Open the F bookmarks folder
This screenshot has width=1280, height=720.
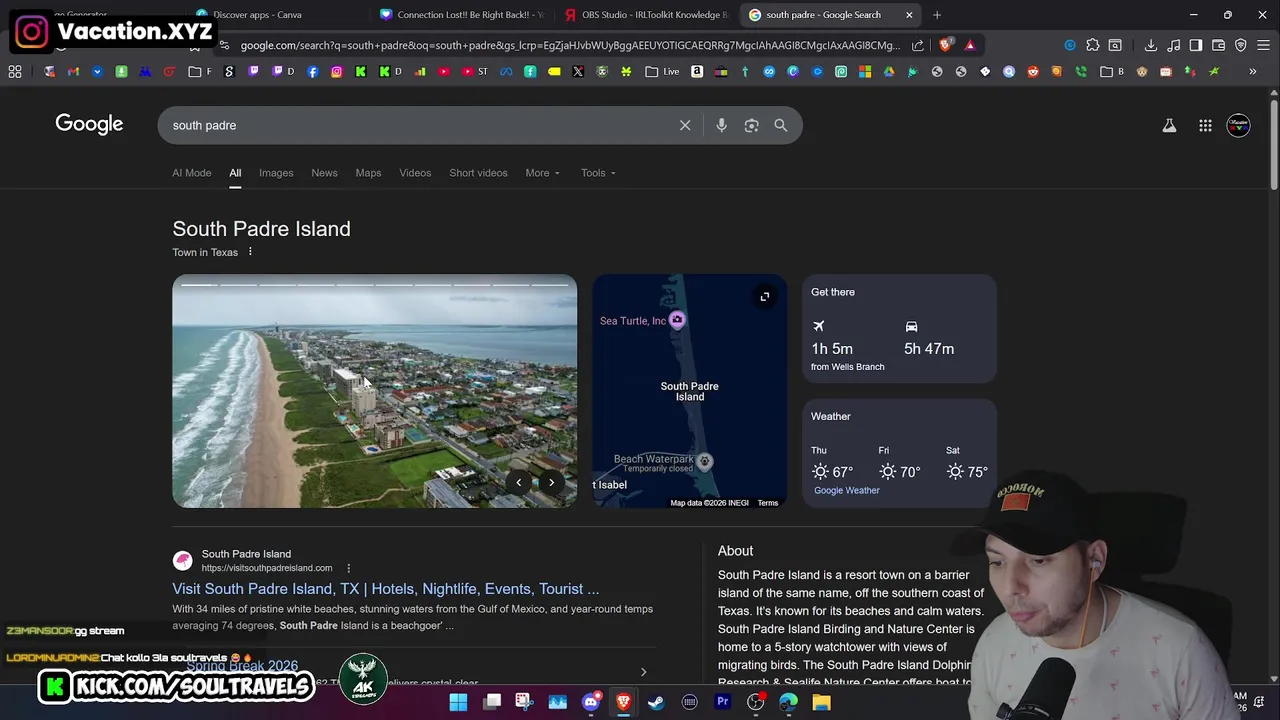[x=200, y=71]
